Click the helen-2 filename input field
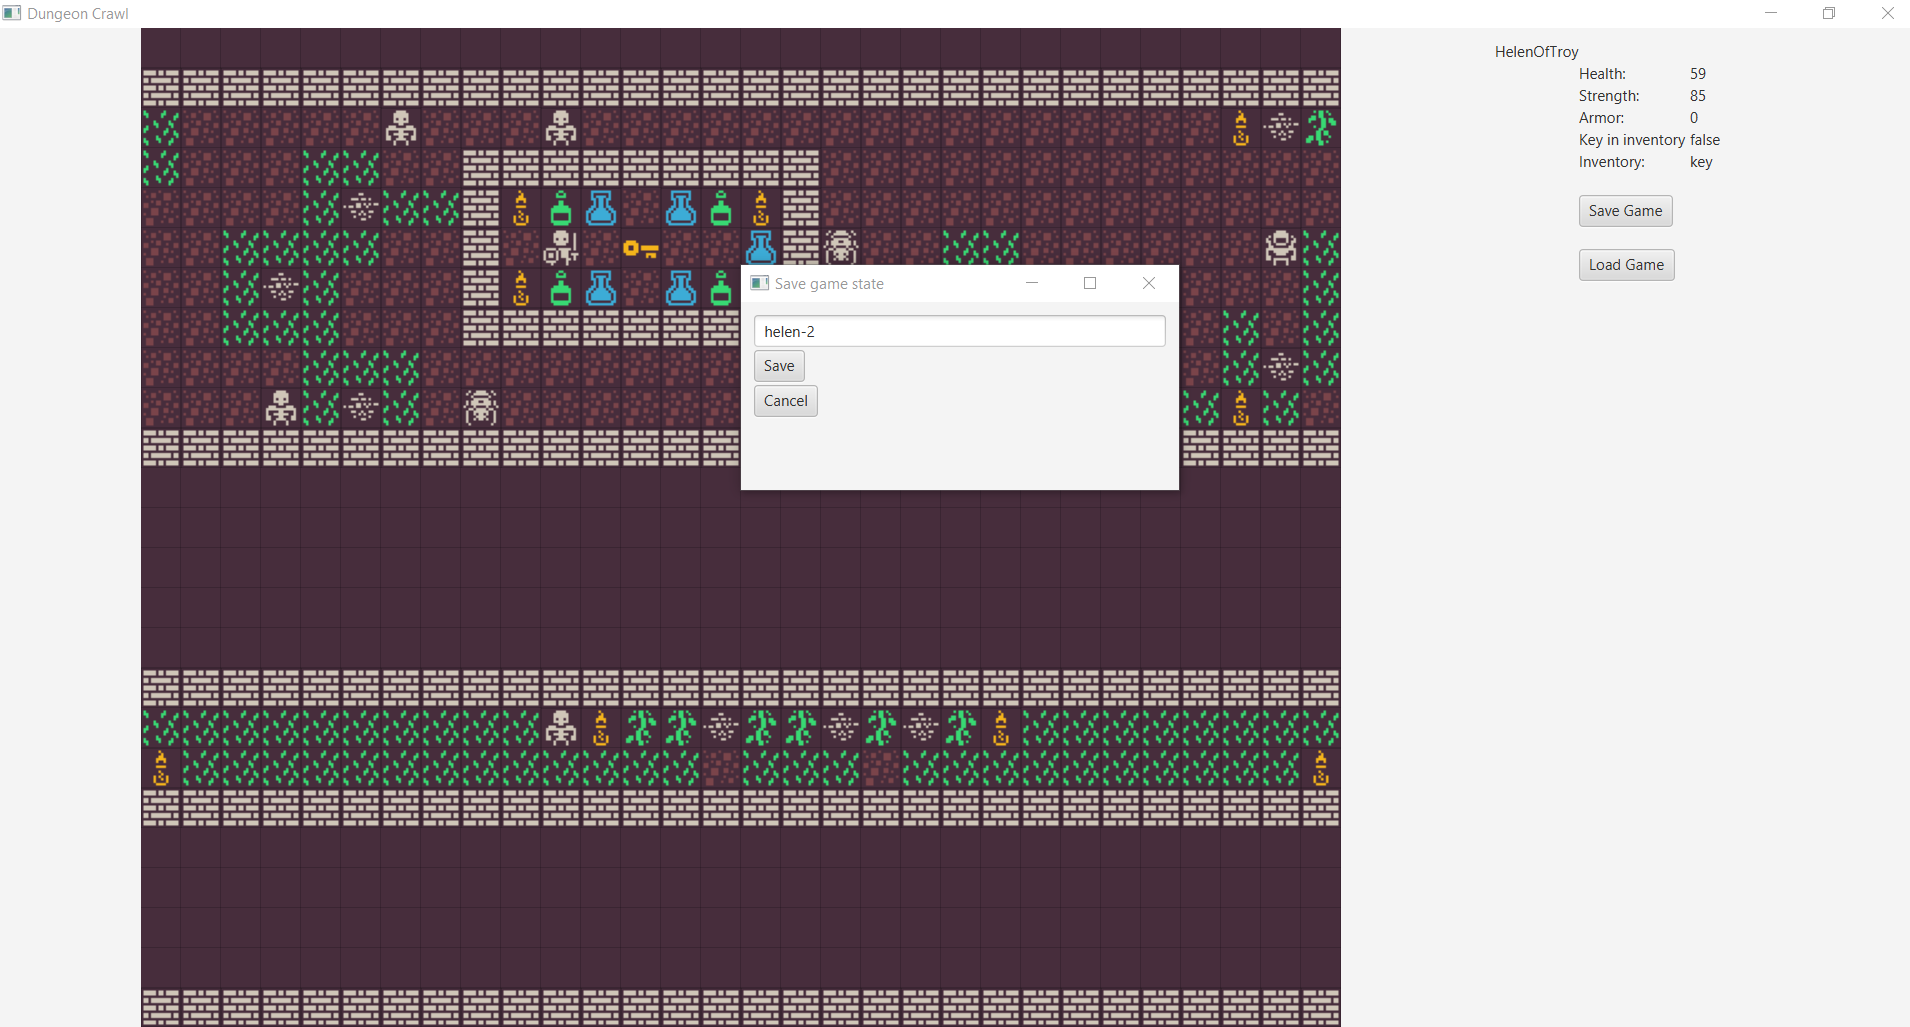Image resolution: width=1910 pixels, height=1027 pixels. coord(959,331)
